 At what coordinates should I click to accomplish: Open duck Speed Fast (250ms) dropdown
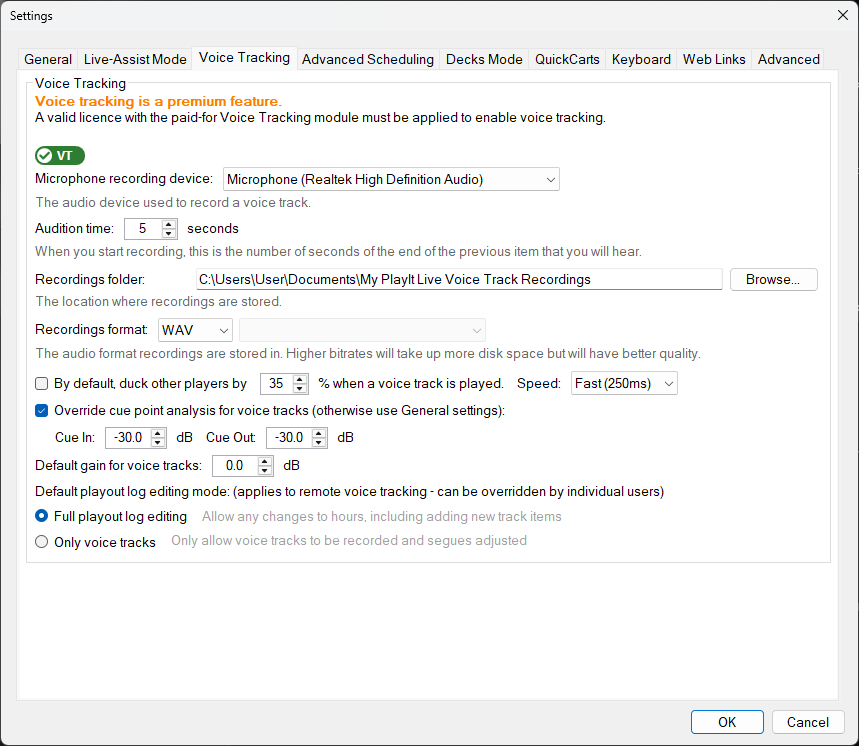(624, 383)
